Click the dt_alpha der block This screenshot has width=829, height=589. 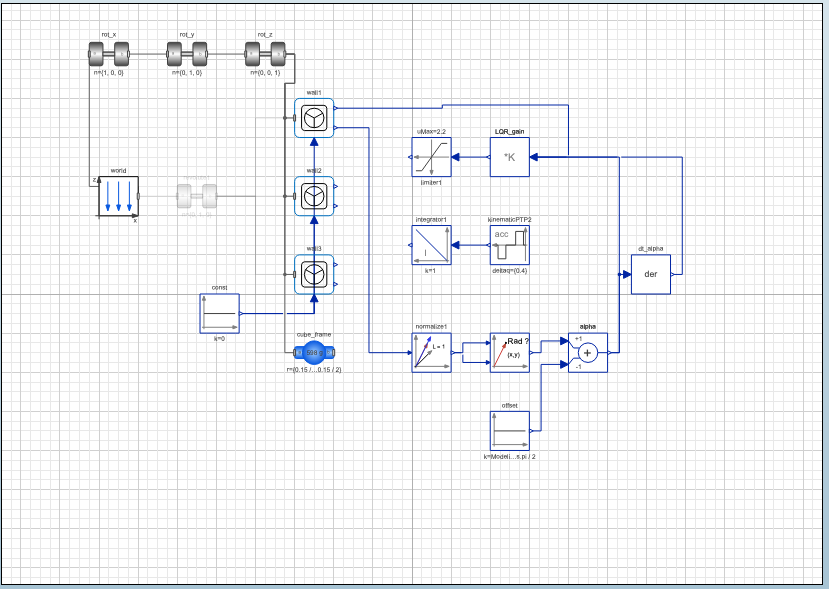[651, 274]
